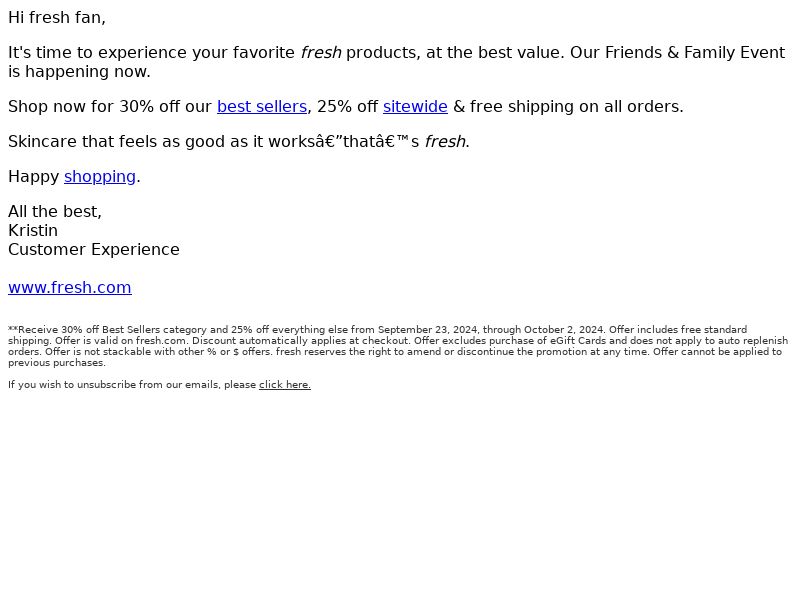The image size is (800, 600).
Task: Click the 'is happening now.' sentence
Action: [x=79, y=72]
